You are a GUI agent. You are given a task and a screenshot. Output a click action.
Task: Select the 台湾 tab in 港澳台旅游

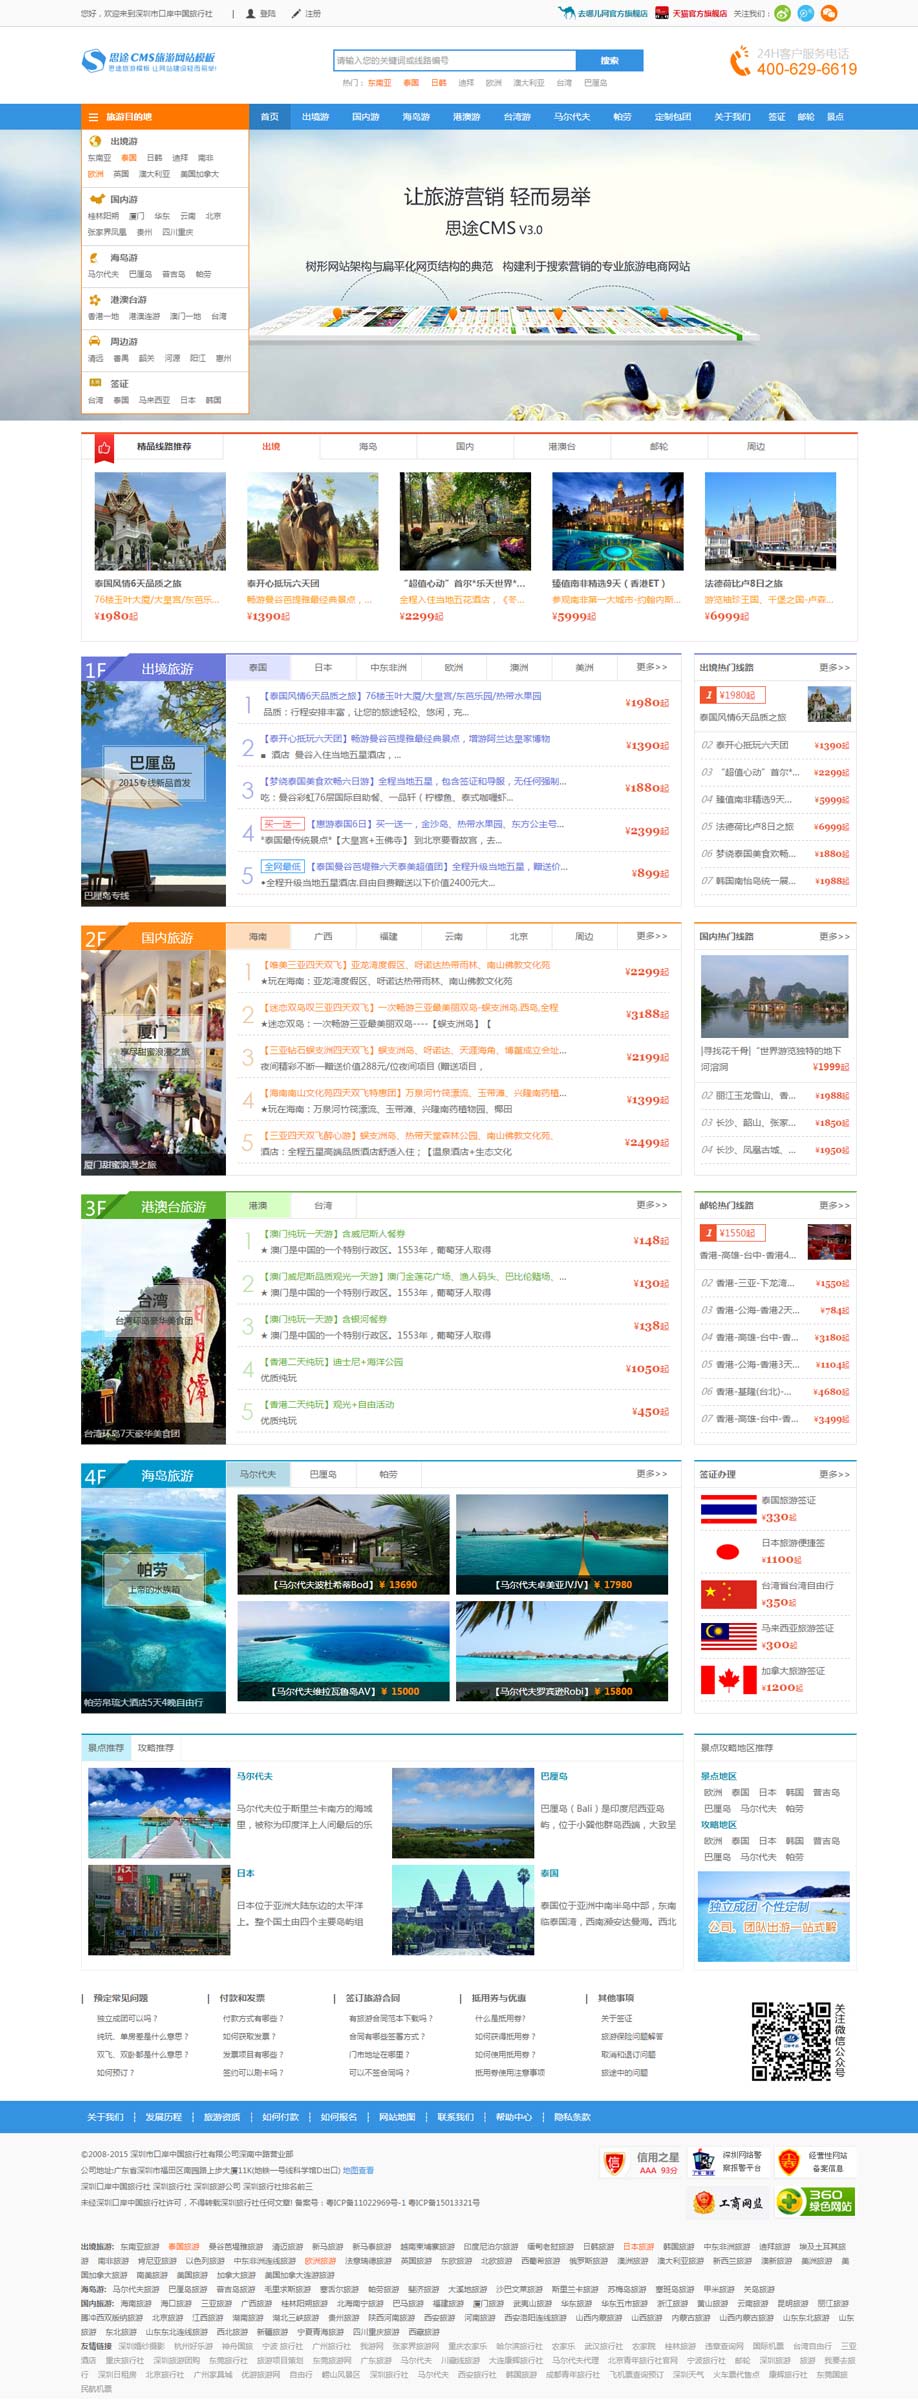pyautogui.click(x=323, y=1206)
